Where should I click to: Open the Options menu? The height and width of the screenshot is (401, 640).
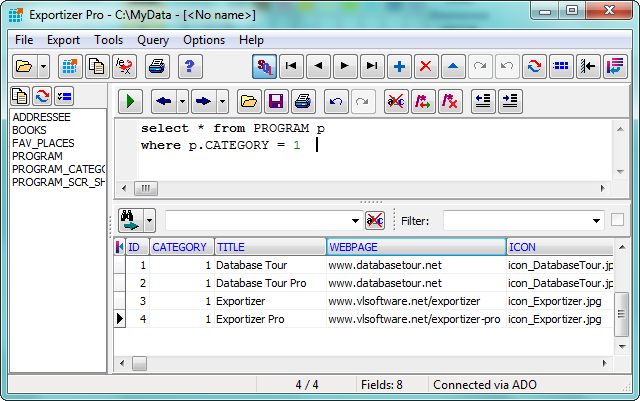click(204, 40)
